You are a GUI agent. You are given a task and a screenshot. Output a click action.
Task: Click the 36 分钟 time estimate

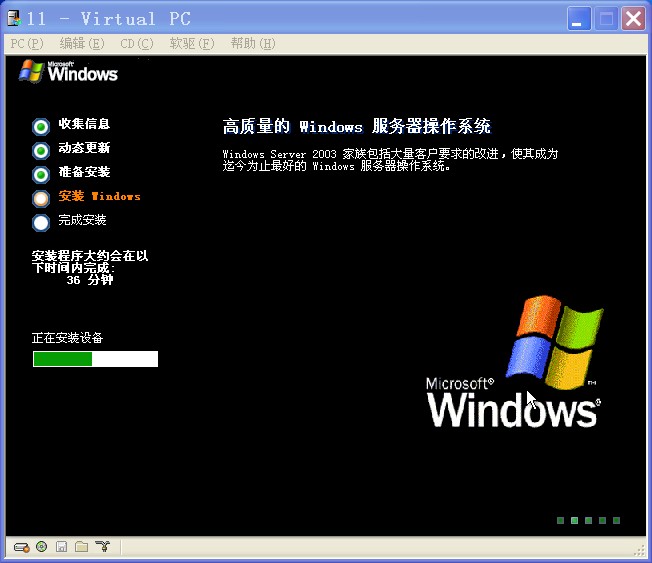click(90, 280)
